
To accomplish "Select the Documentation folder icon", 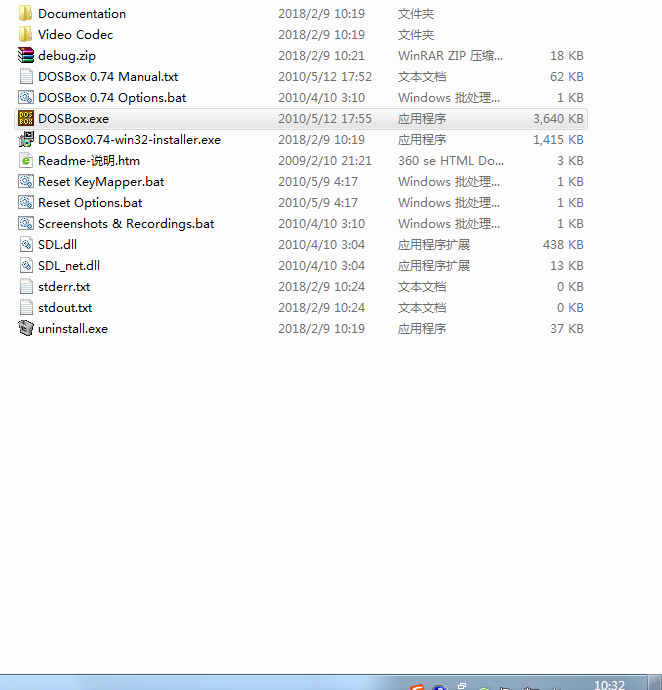I will coord(26,13).
